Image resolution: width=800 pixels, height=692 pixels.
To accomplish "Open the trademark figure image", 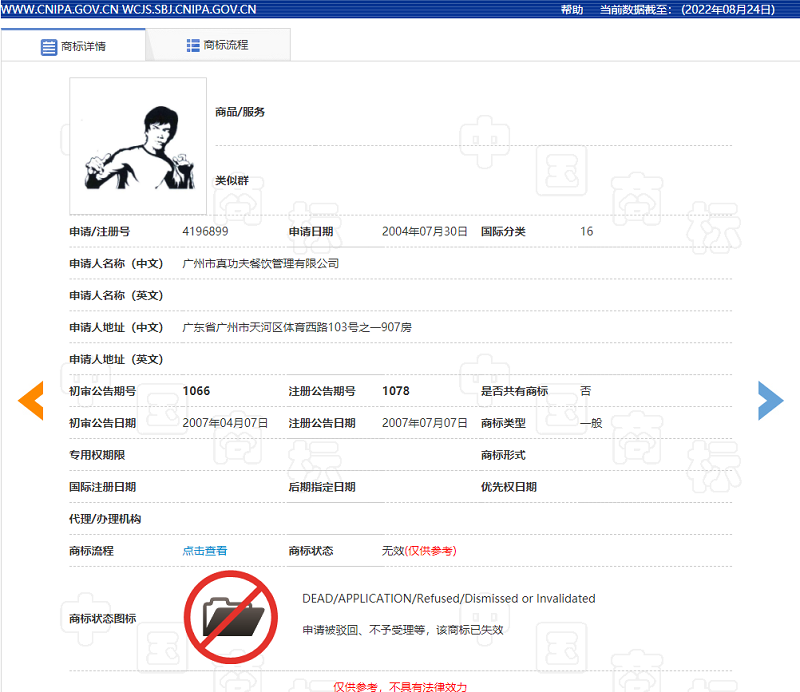I will pos(138,146).
